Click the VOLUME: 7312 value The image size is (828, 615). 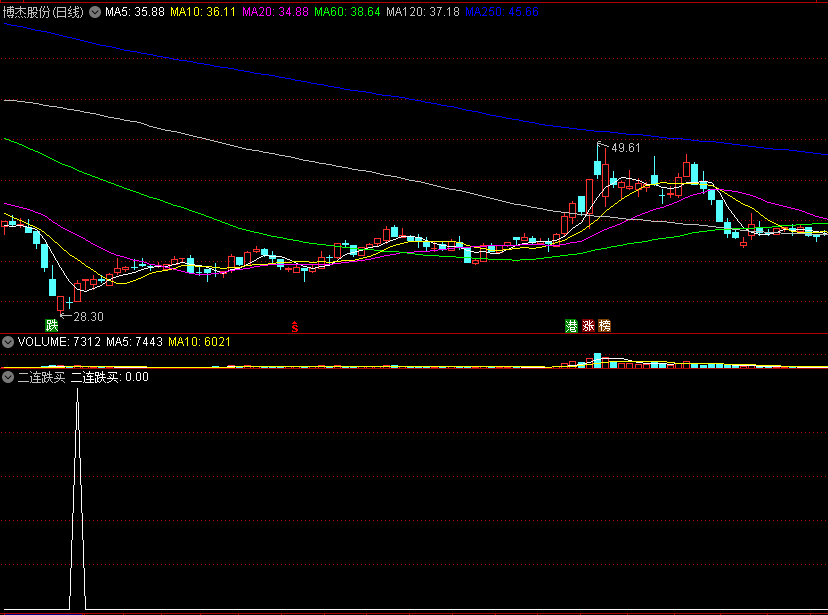coord(59,342)
